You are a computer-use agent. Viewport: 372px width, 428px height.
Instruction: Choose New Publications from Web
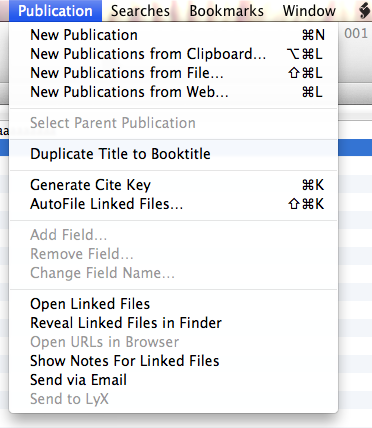pyautogui.click(x=174, y=92)
